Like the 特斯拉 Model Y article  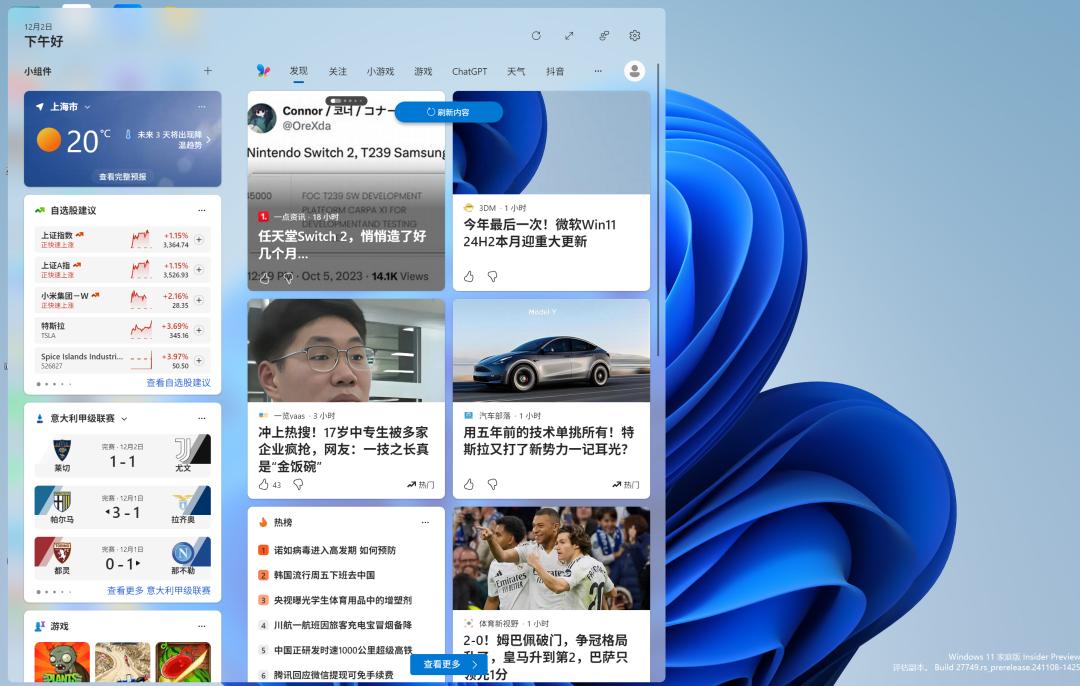(469, 485)
